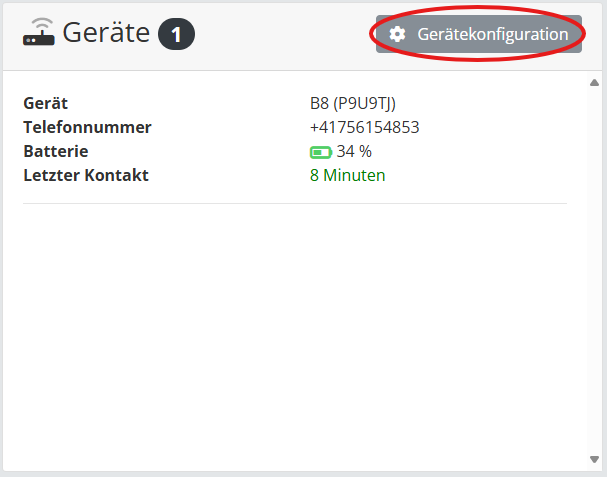The image size is (607, 477).
Task: Open the Gerätekonfiguration button
Action: [x=479, y=34]
